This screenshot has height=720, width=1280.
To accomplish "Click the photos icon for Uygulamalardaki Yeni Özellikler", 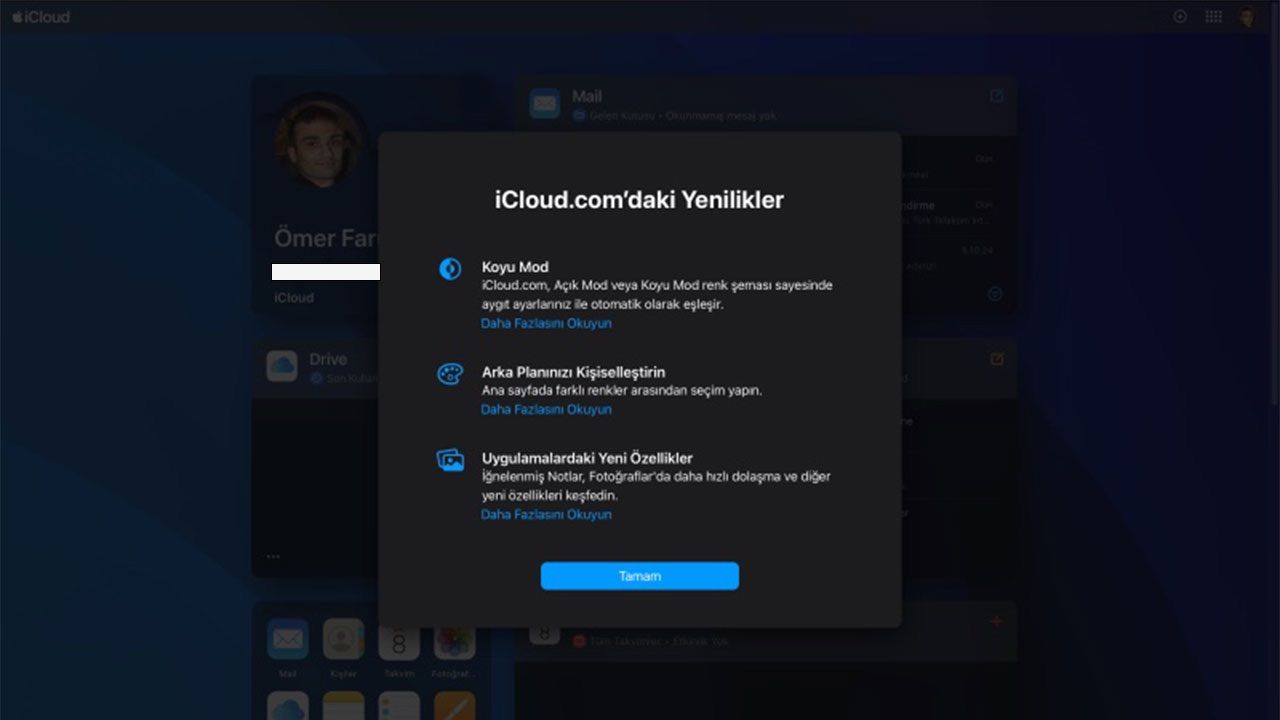I will coord(450,460).
